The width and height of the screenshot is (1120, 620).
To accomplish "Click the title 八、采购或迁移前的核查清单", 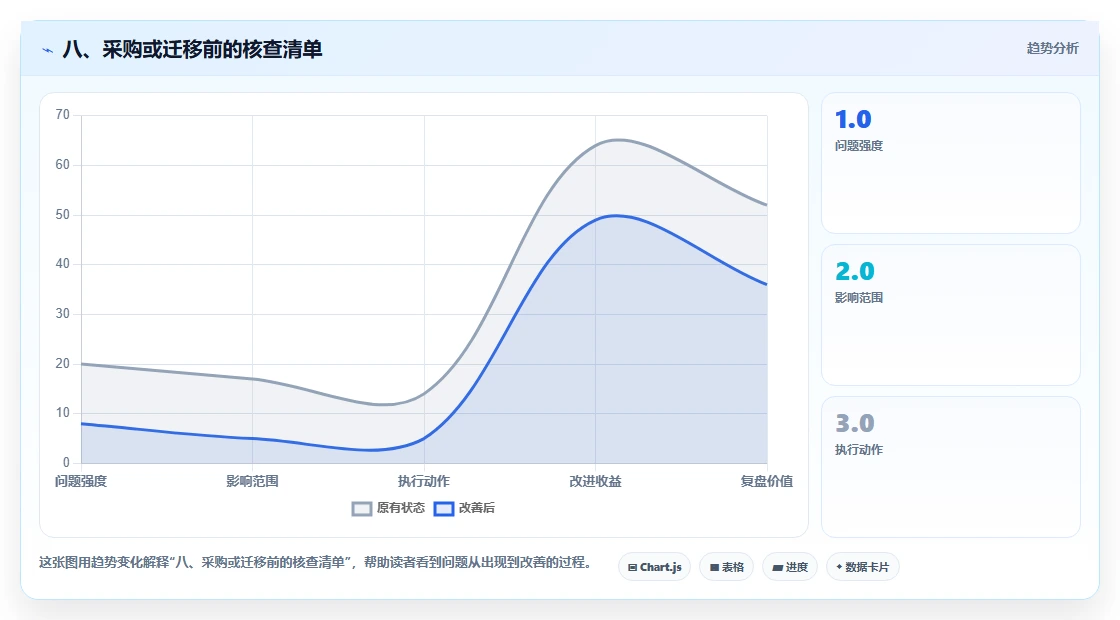I will coord(192,49).
